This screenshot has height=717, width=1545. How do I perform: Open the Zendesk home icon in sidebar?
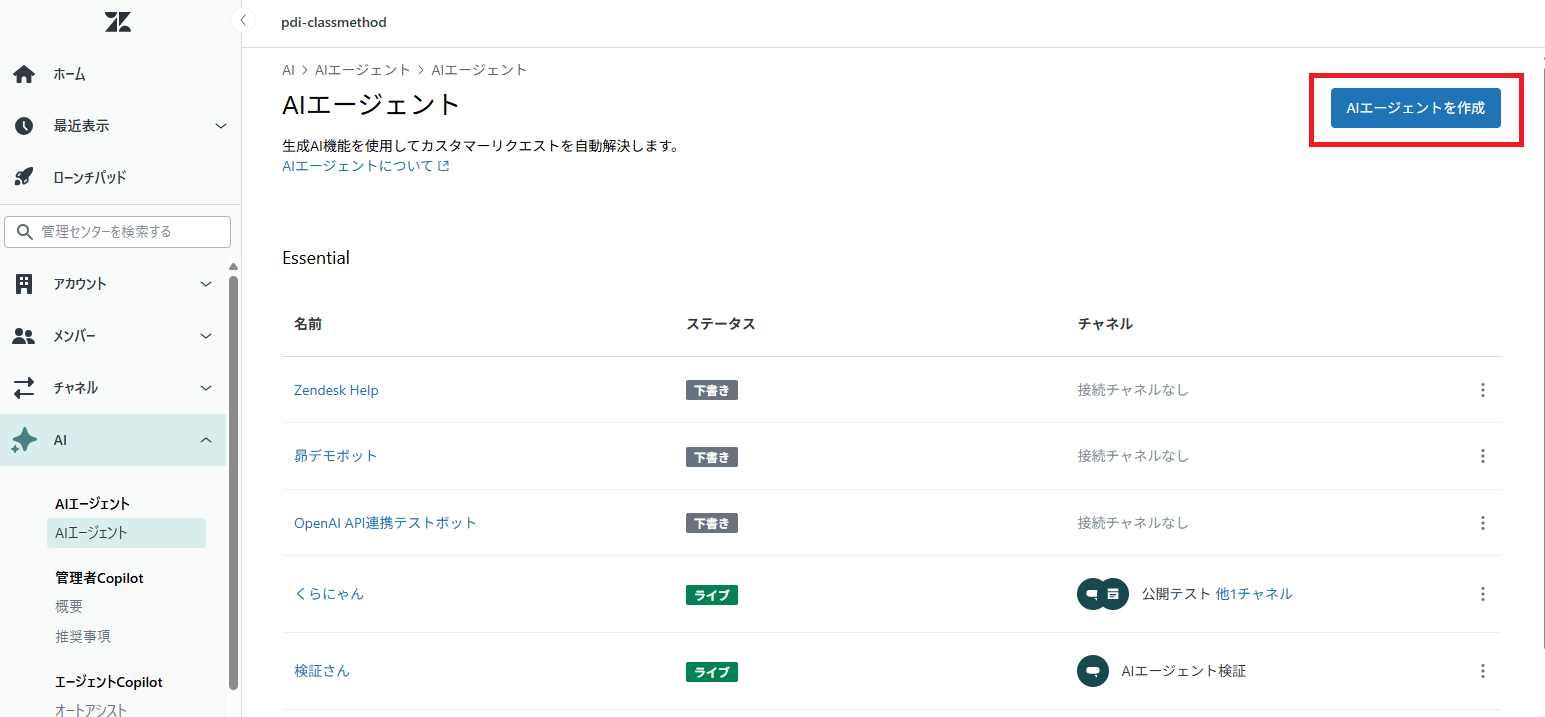tap(22, 73)
